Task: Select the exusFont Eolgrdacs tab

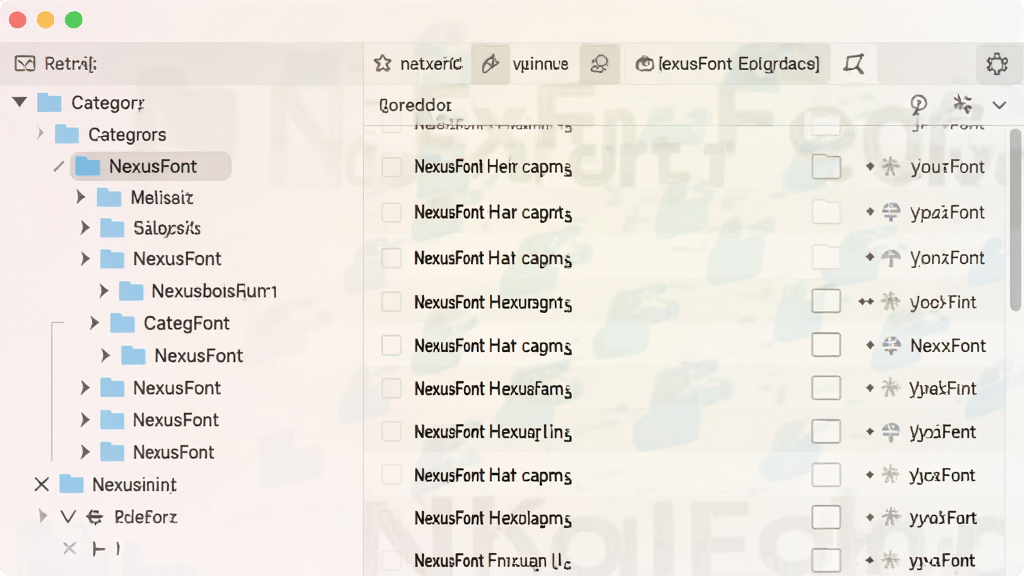Action: [728, 64]
